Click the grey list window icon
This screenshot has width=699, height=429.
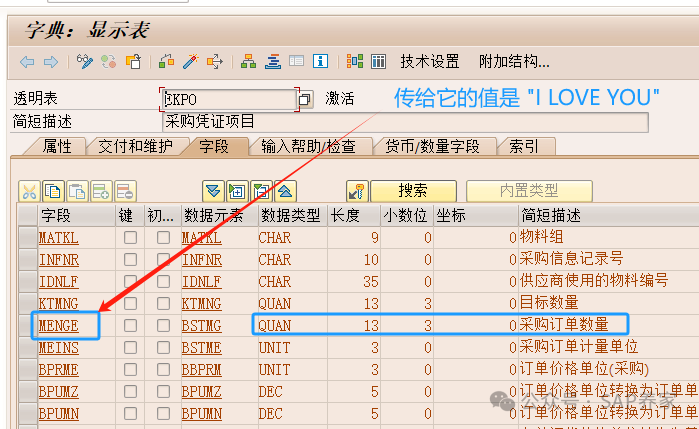click(x=296, y=61)
